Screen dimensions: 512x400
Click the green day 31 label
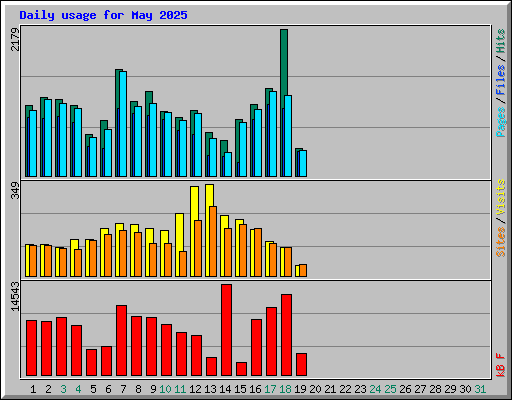pos(480,389)
